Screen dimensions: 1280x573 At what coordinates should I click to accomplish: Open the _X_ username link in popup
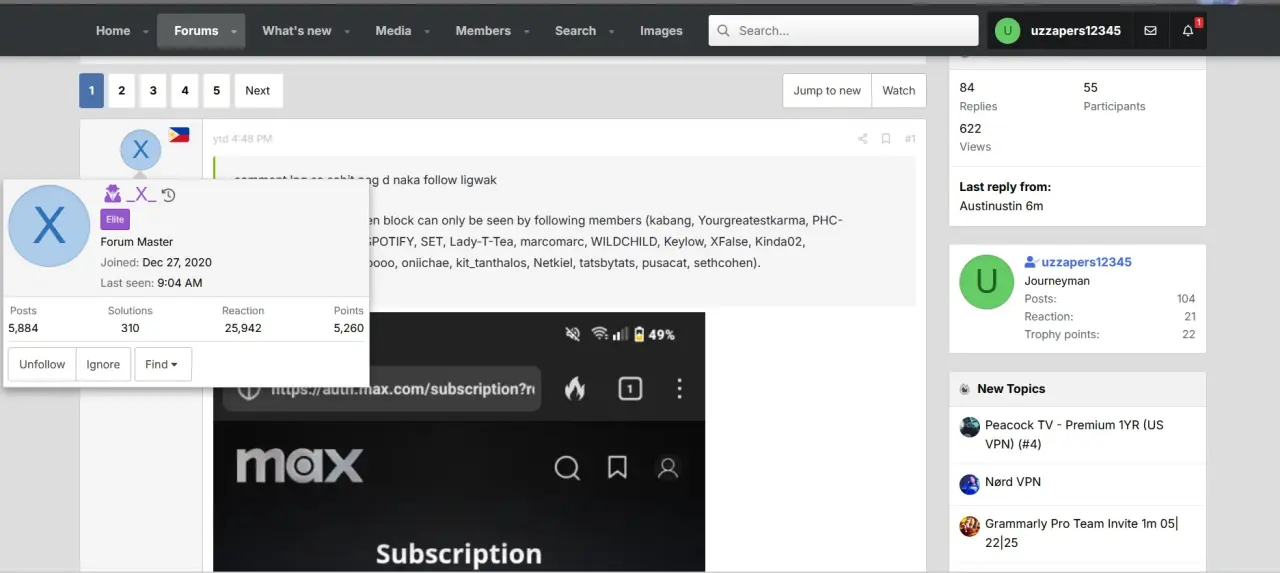[141, 194]
